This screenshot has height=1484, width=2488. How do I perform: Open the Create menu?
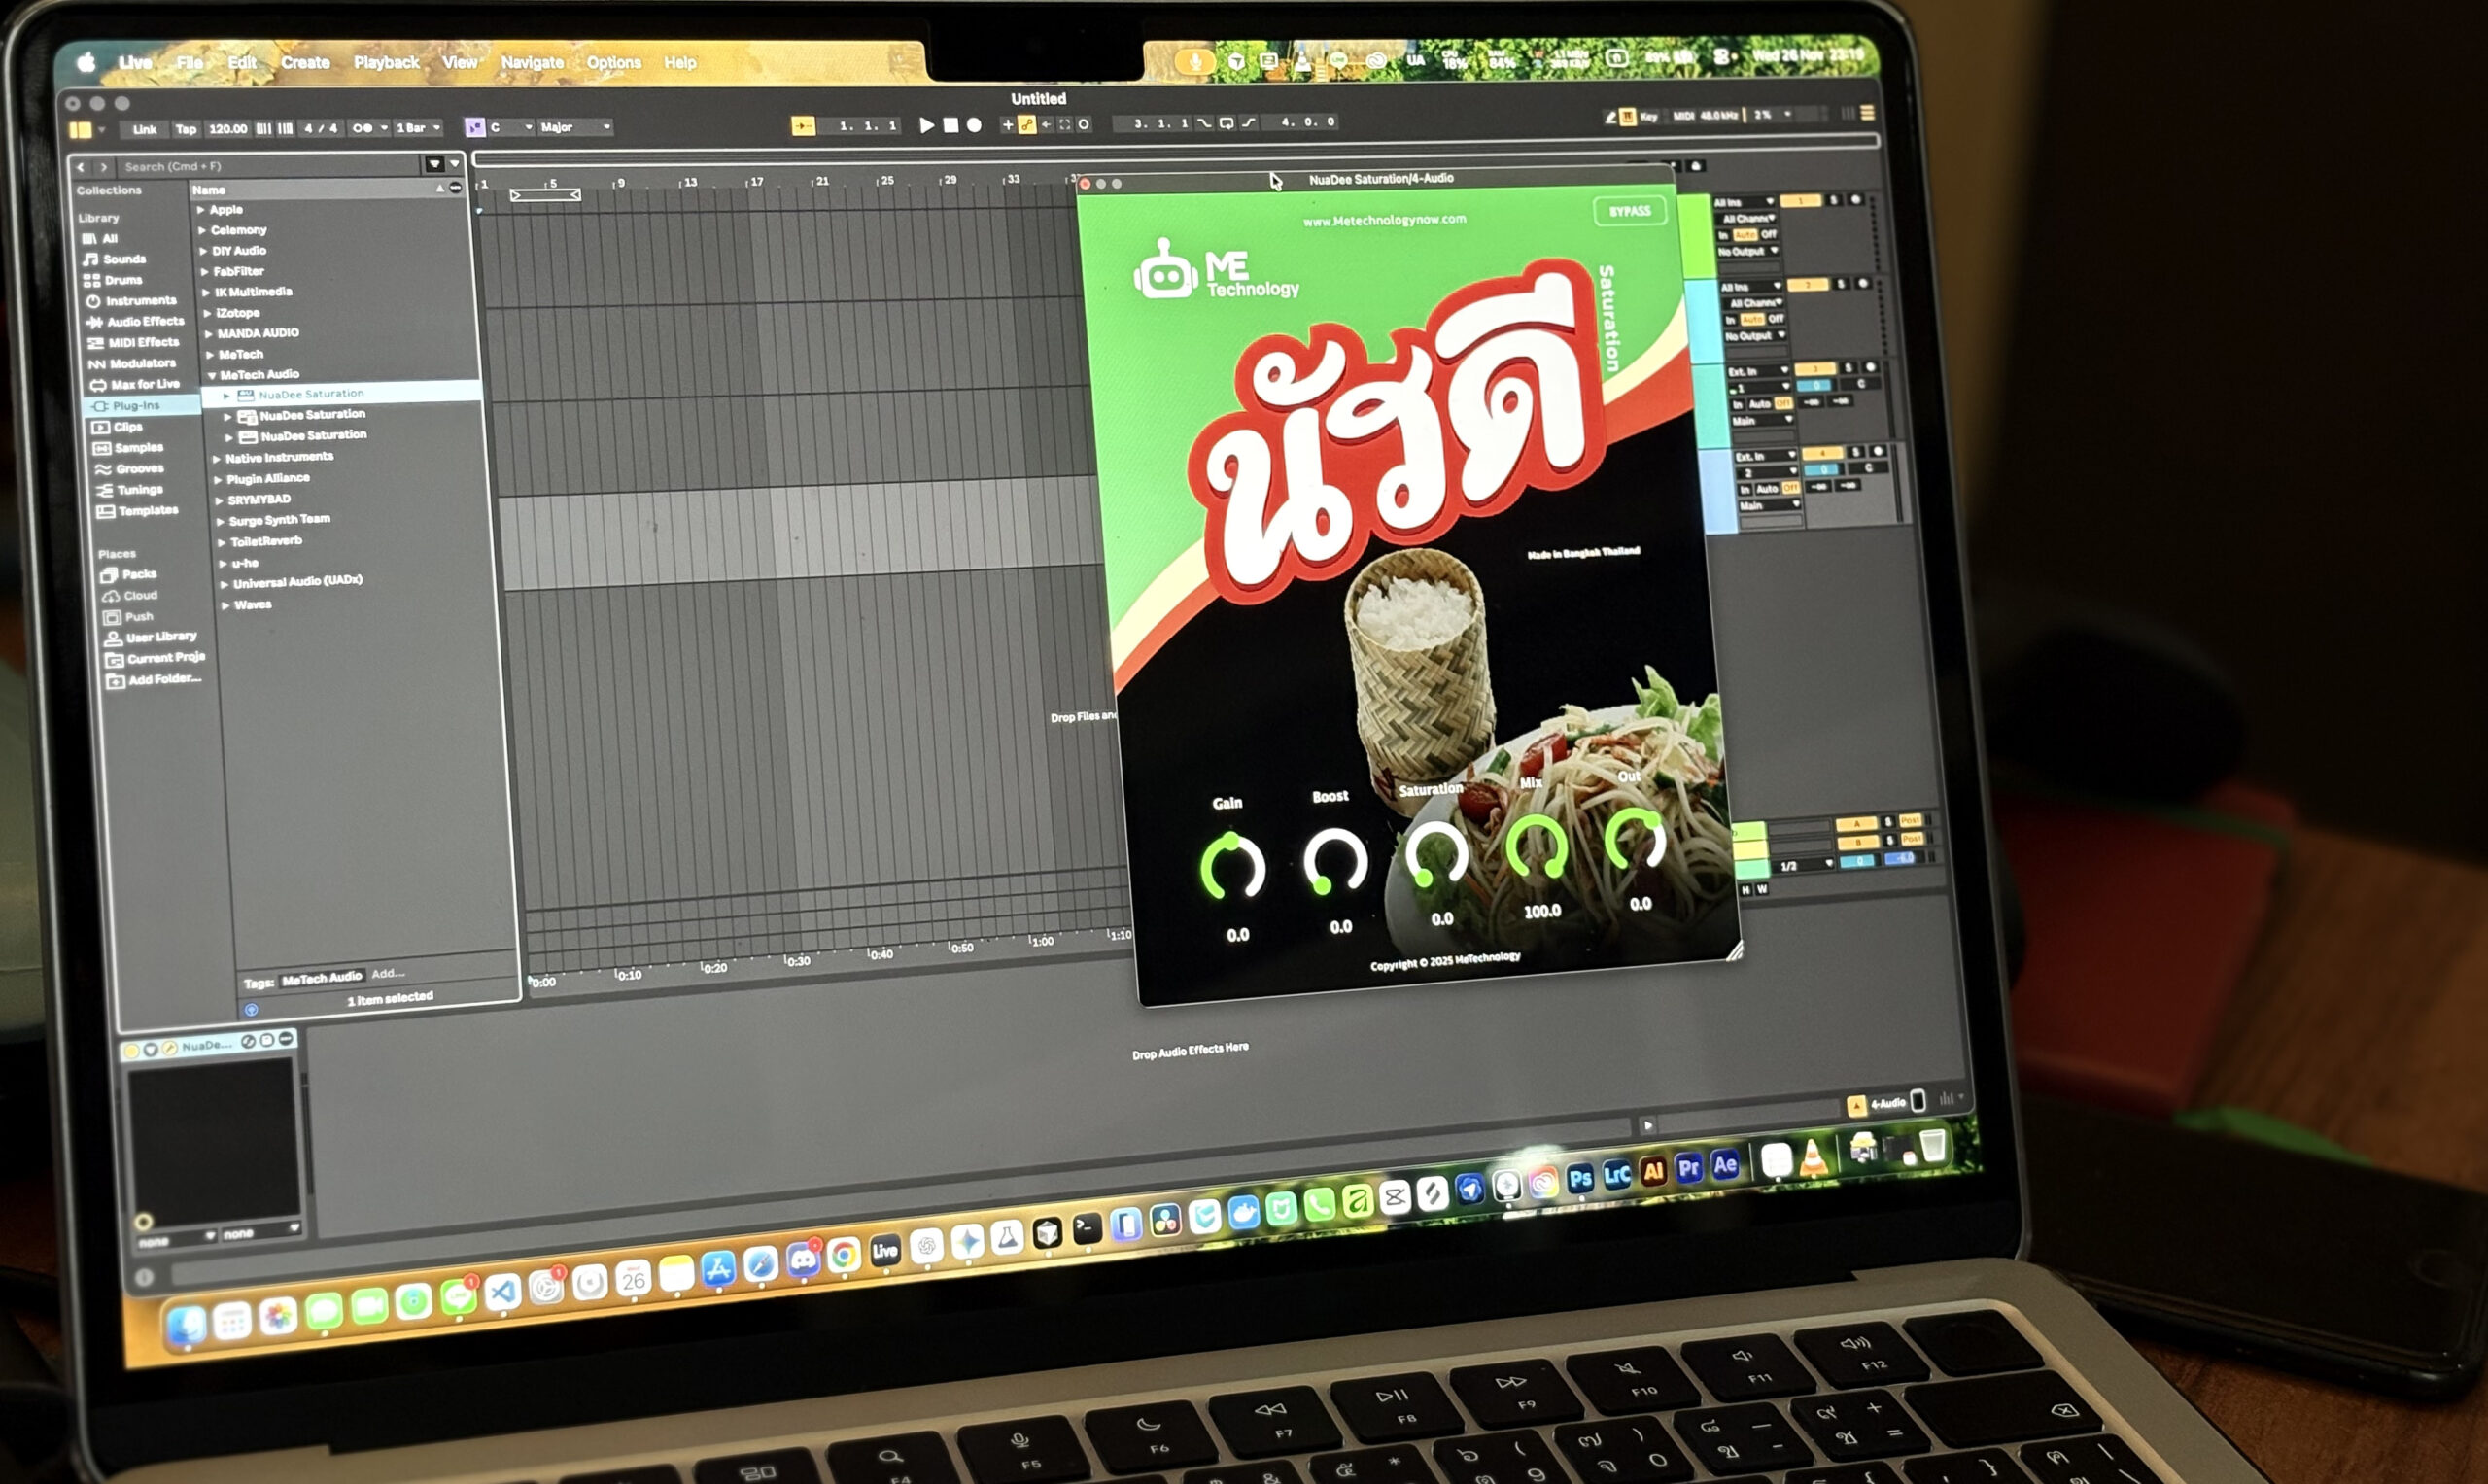[x=305, y=62]
